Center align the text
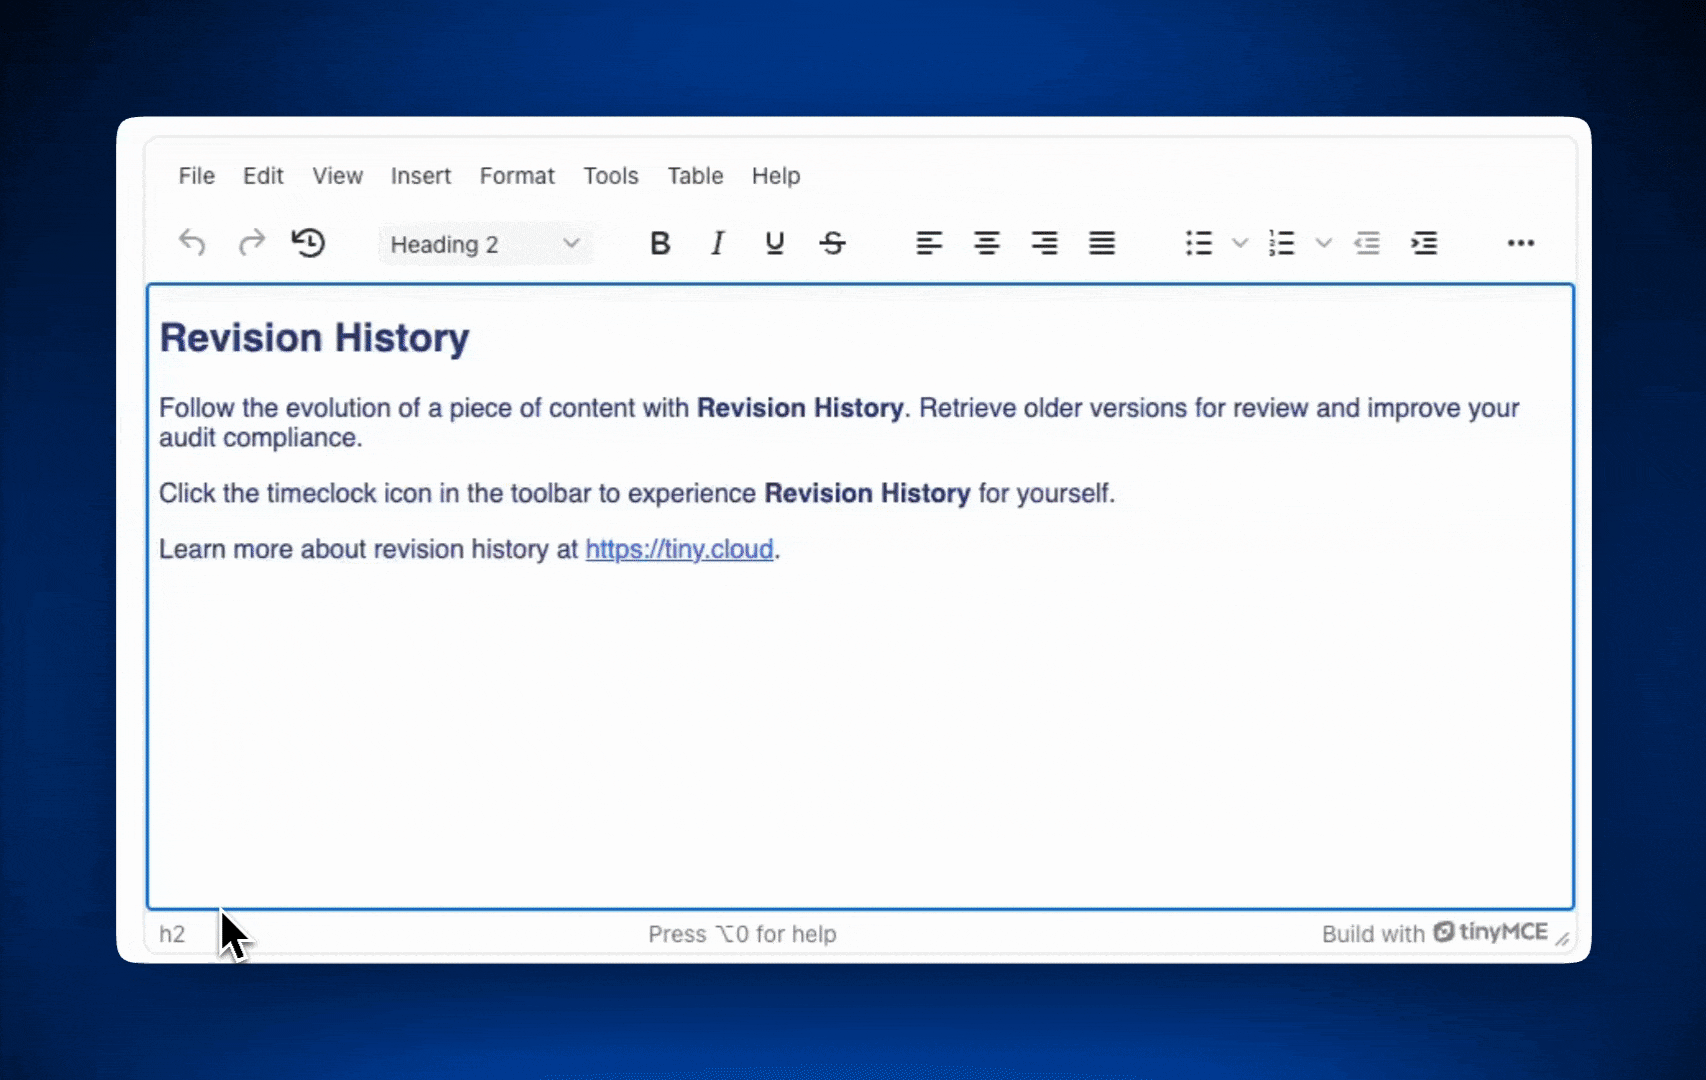The height and width of the screenshot is (1080, 1706). (987, 243)
